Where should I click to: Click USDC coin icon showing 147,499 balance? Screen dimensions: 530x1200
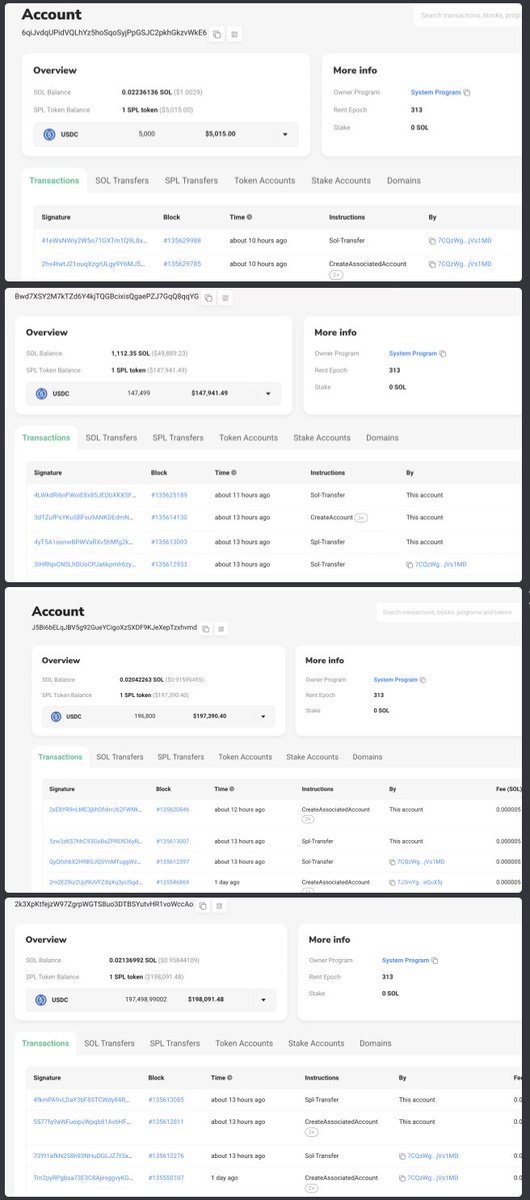click(x=42, y=394)
